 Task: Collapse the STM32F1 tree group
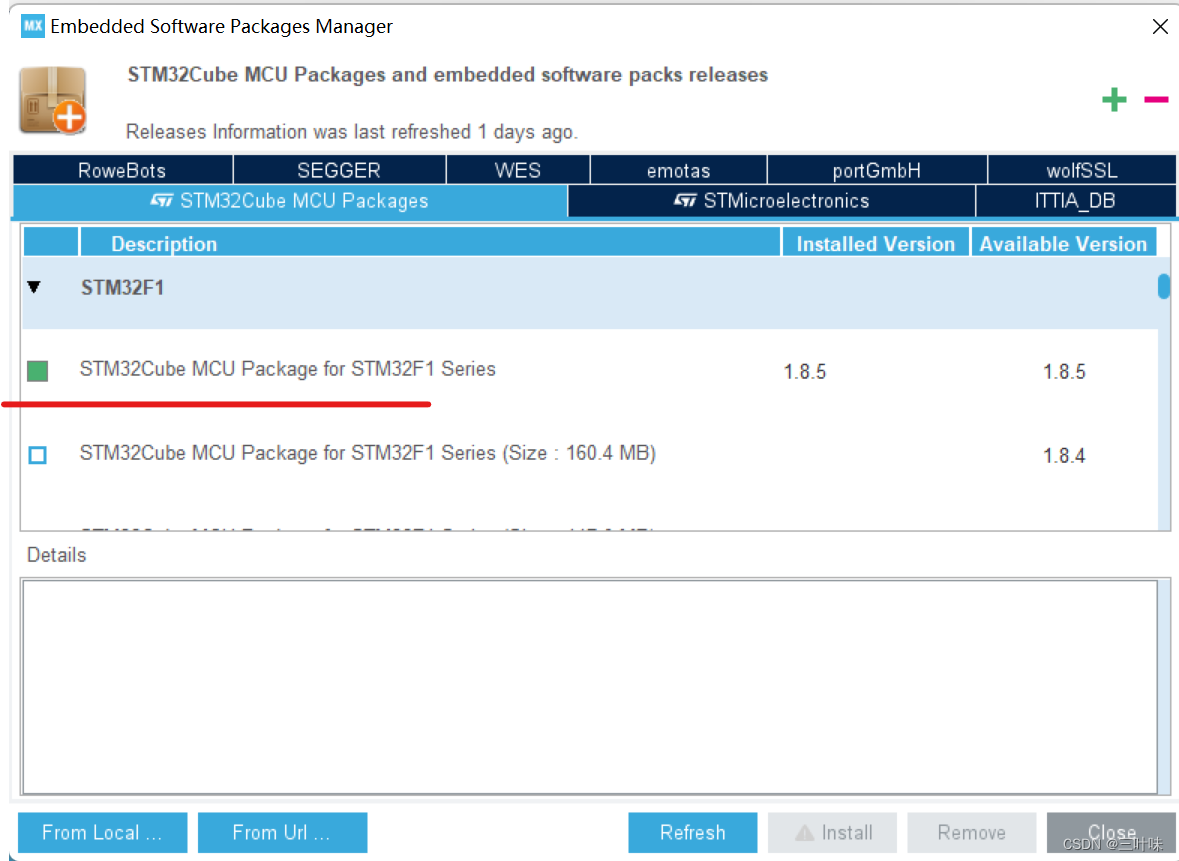(34, 287)
